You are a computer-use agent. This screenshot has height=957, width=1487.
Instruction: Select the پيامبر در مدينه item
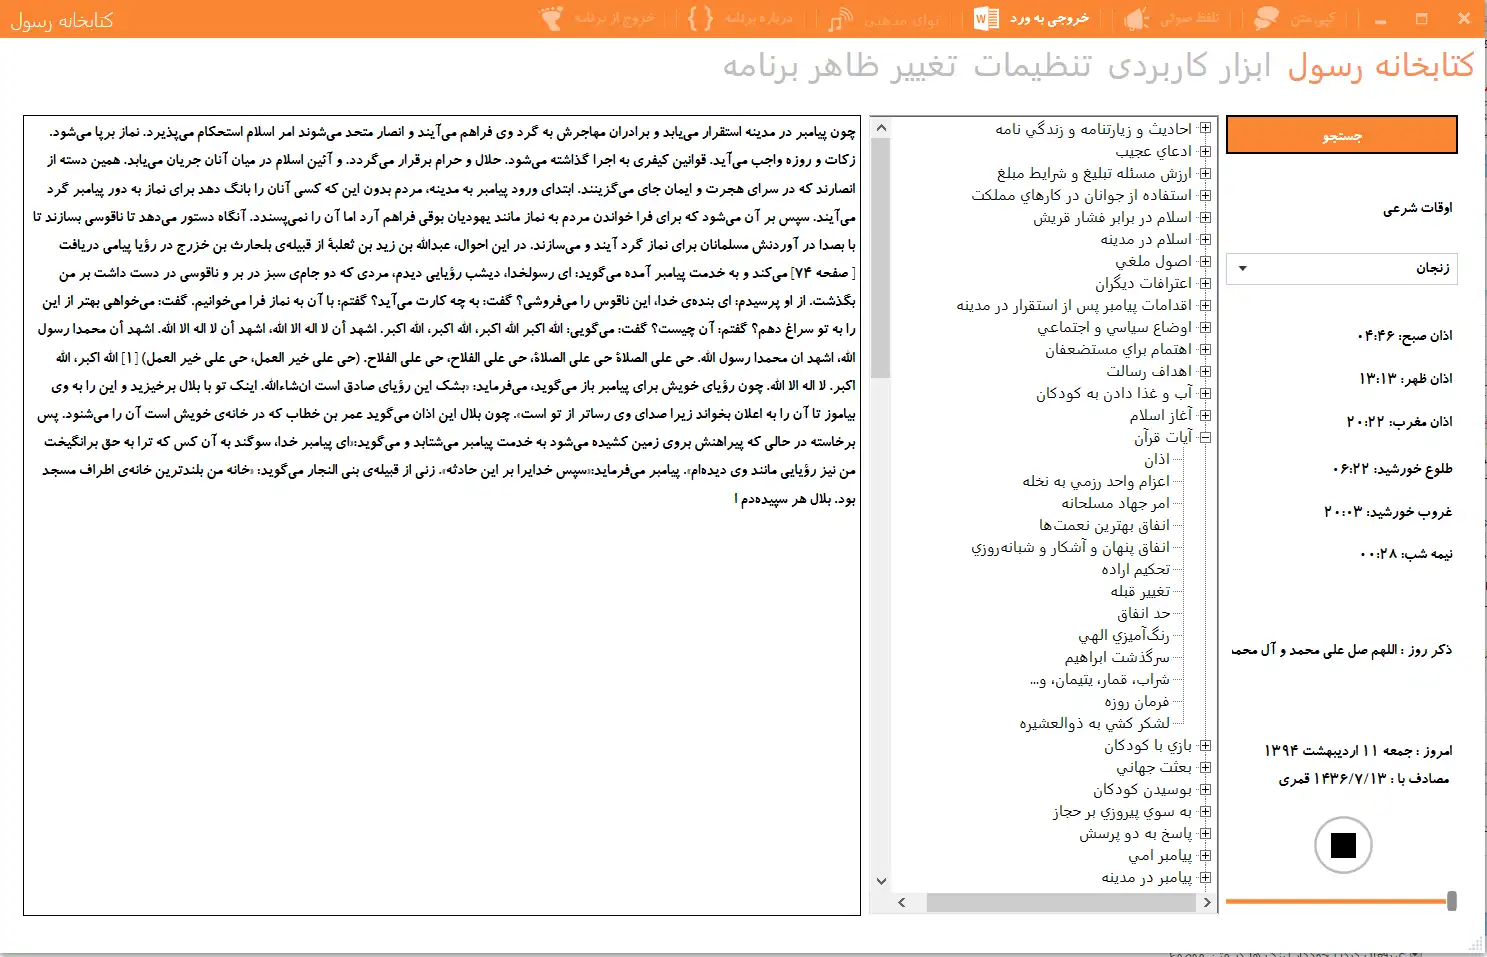point(1146,877)
